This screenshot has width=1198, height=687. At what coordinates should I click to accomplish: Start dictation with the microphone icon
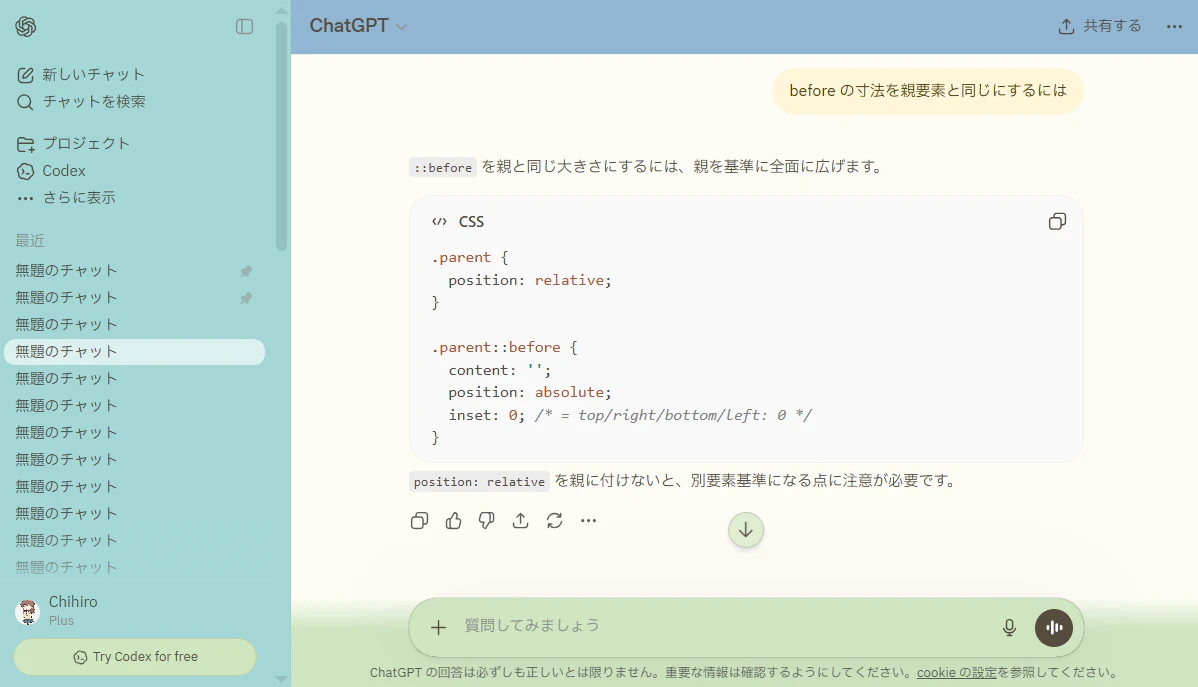click(1009, 627)
